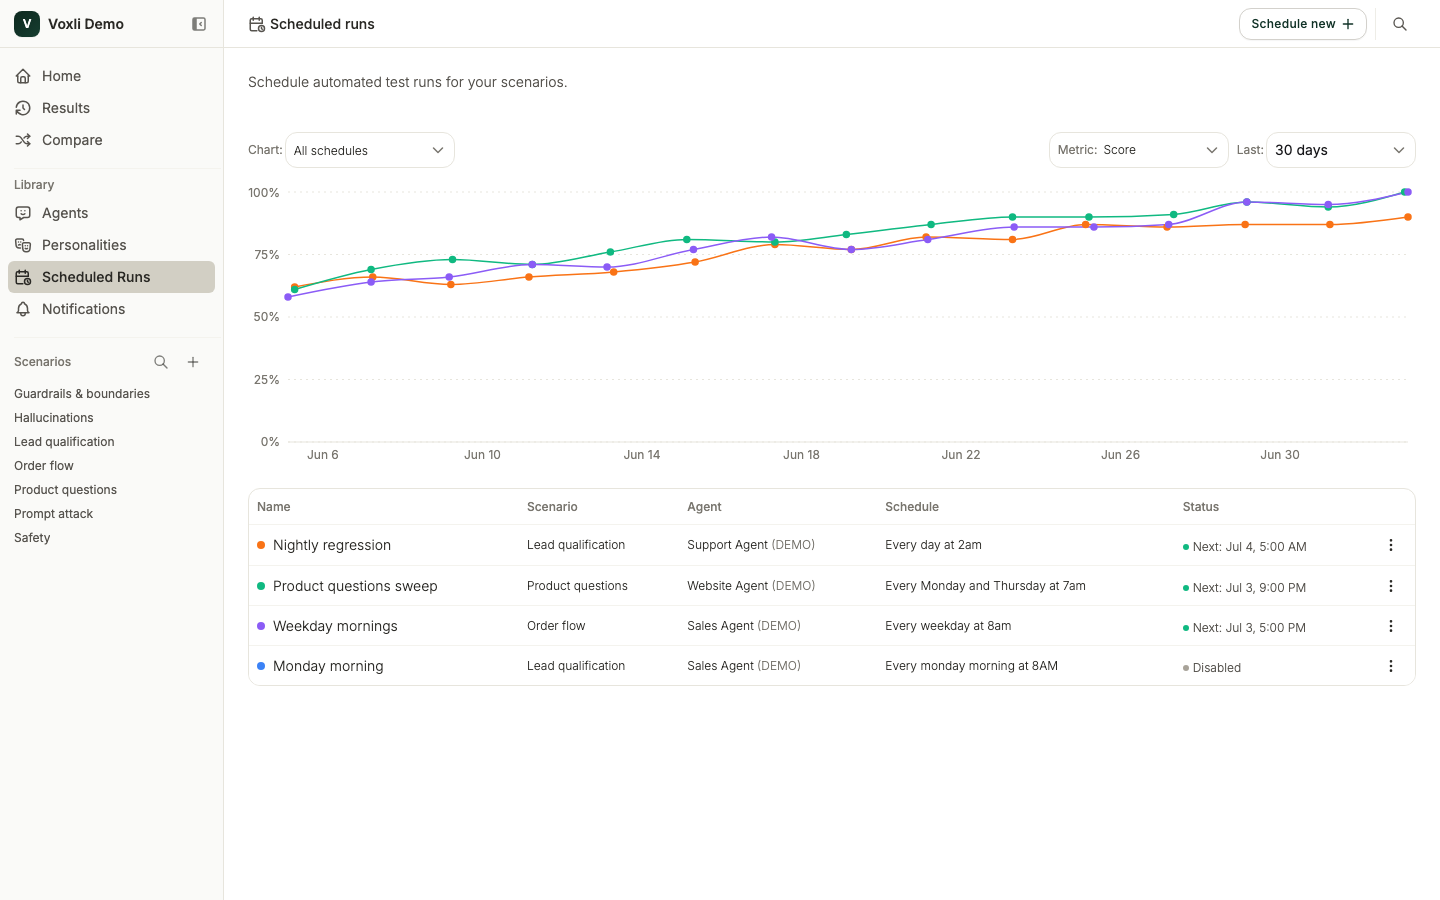Search scenarios with the sidebar magnifier icon
This screenshot has height=900, width=1440.
pos(161,362)
